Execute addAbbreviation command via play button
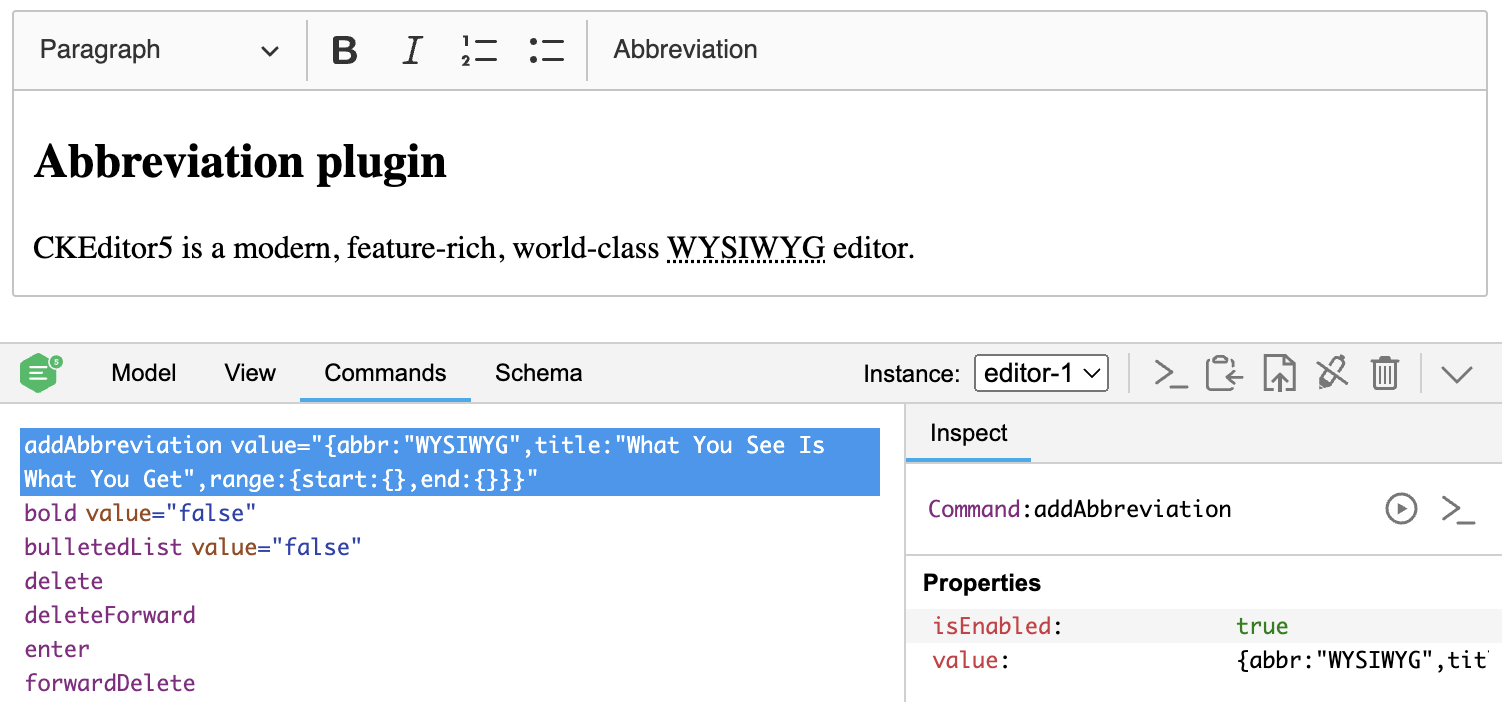 tap(1401, 509)
